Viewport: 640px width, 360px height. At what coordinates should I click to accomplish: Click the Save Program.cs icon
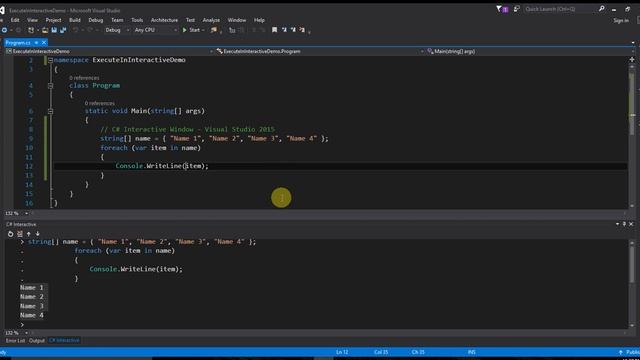tap(54, 30)
